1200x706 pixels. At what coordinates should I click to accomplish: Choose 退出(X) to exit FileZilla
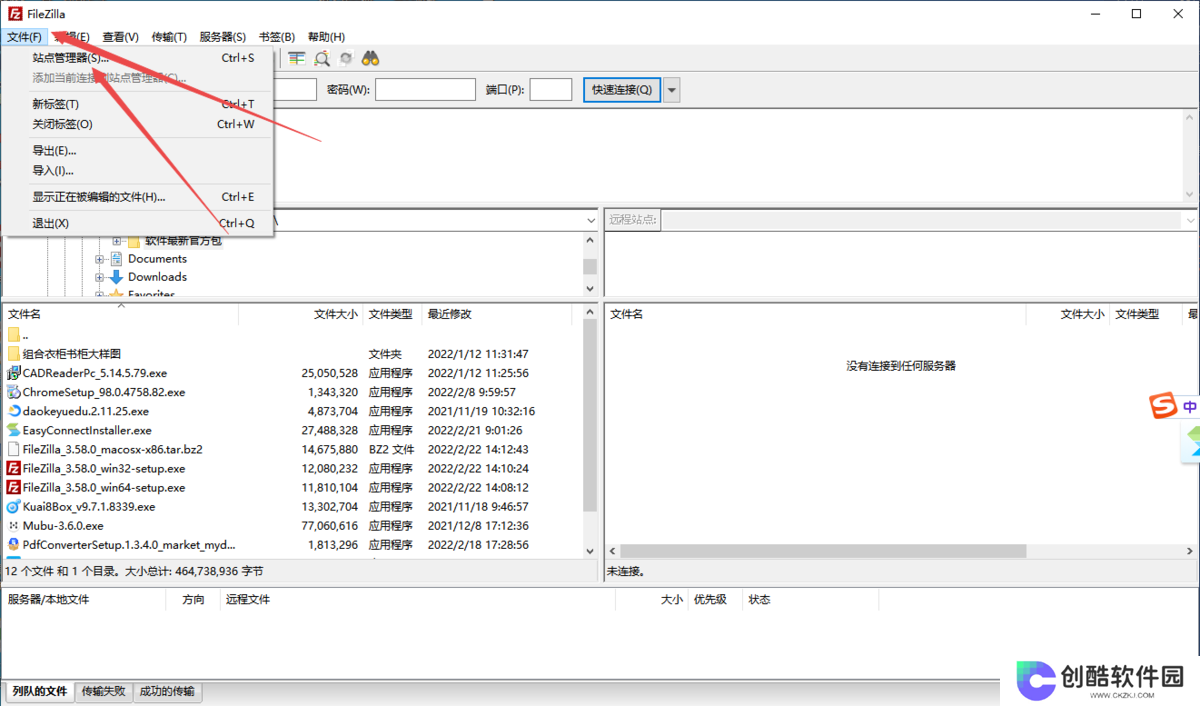pos(138,223)
